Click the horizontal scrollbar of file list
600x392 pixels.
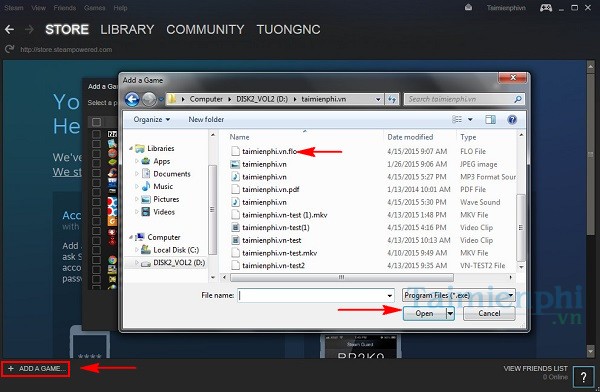tap(341, 277)
